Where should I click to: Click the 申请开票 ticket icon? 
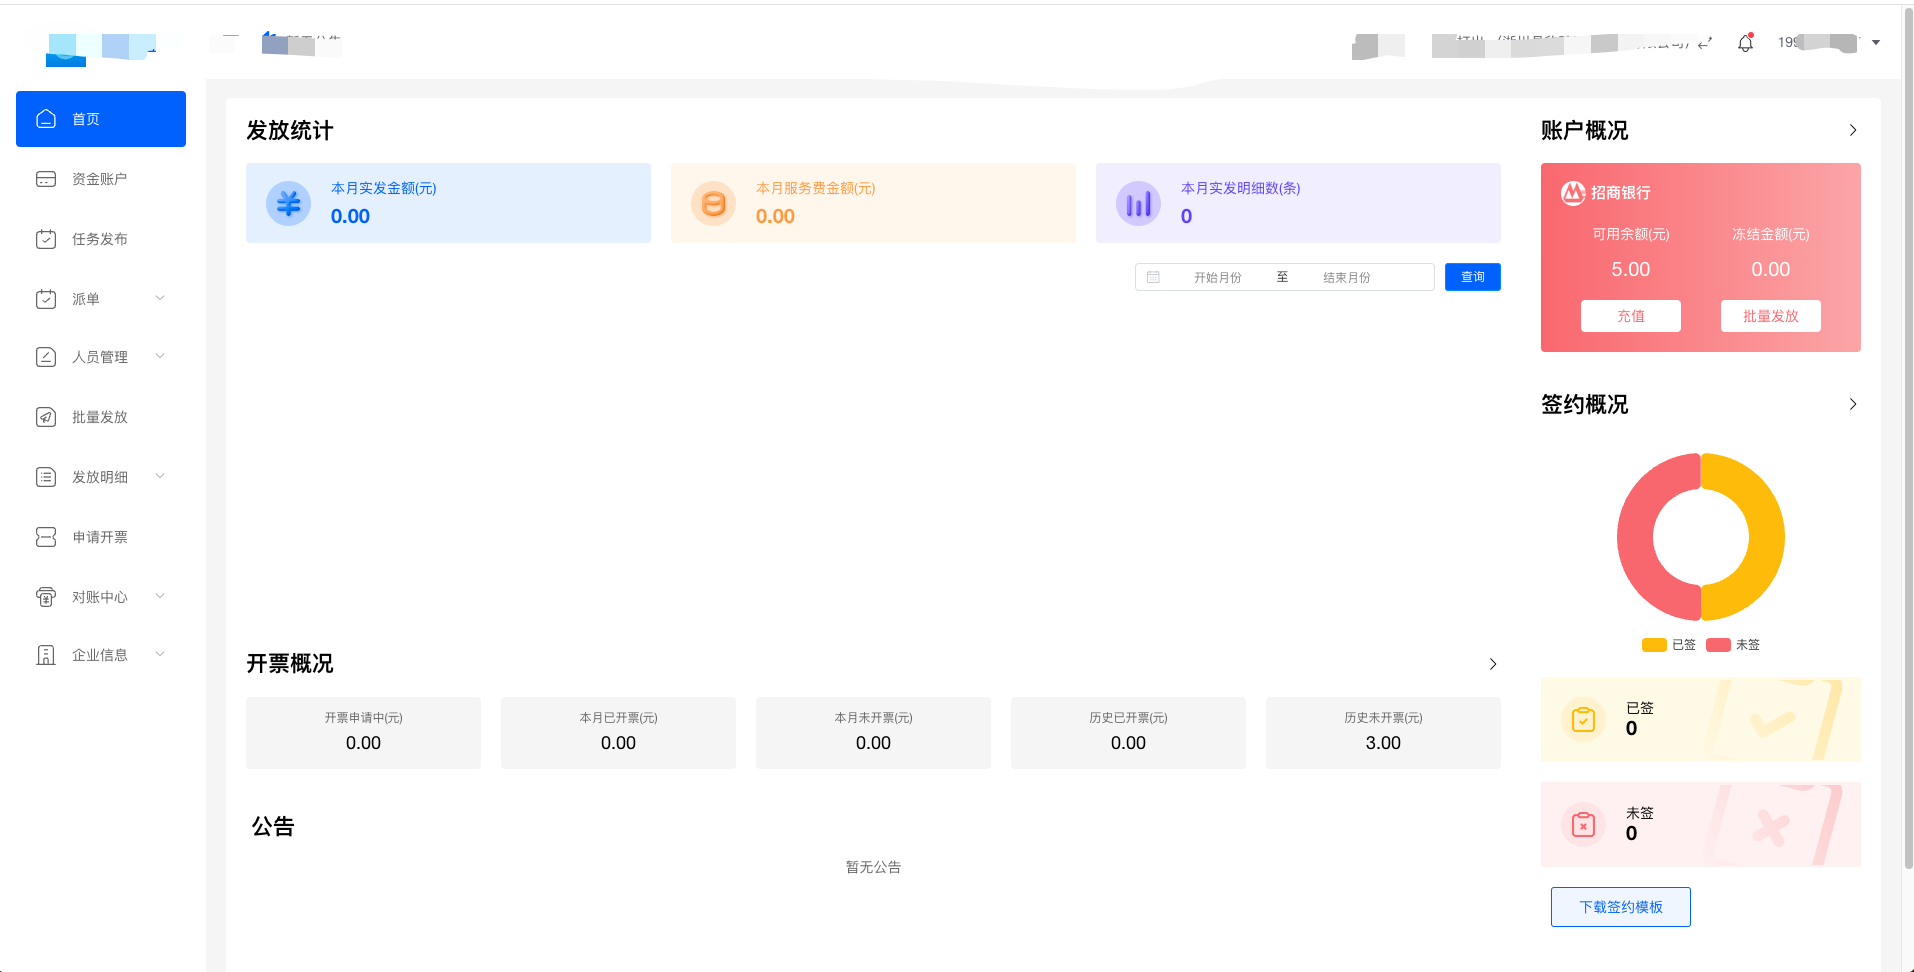[46, 537]
